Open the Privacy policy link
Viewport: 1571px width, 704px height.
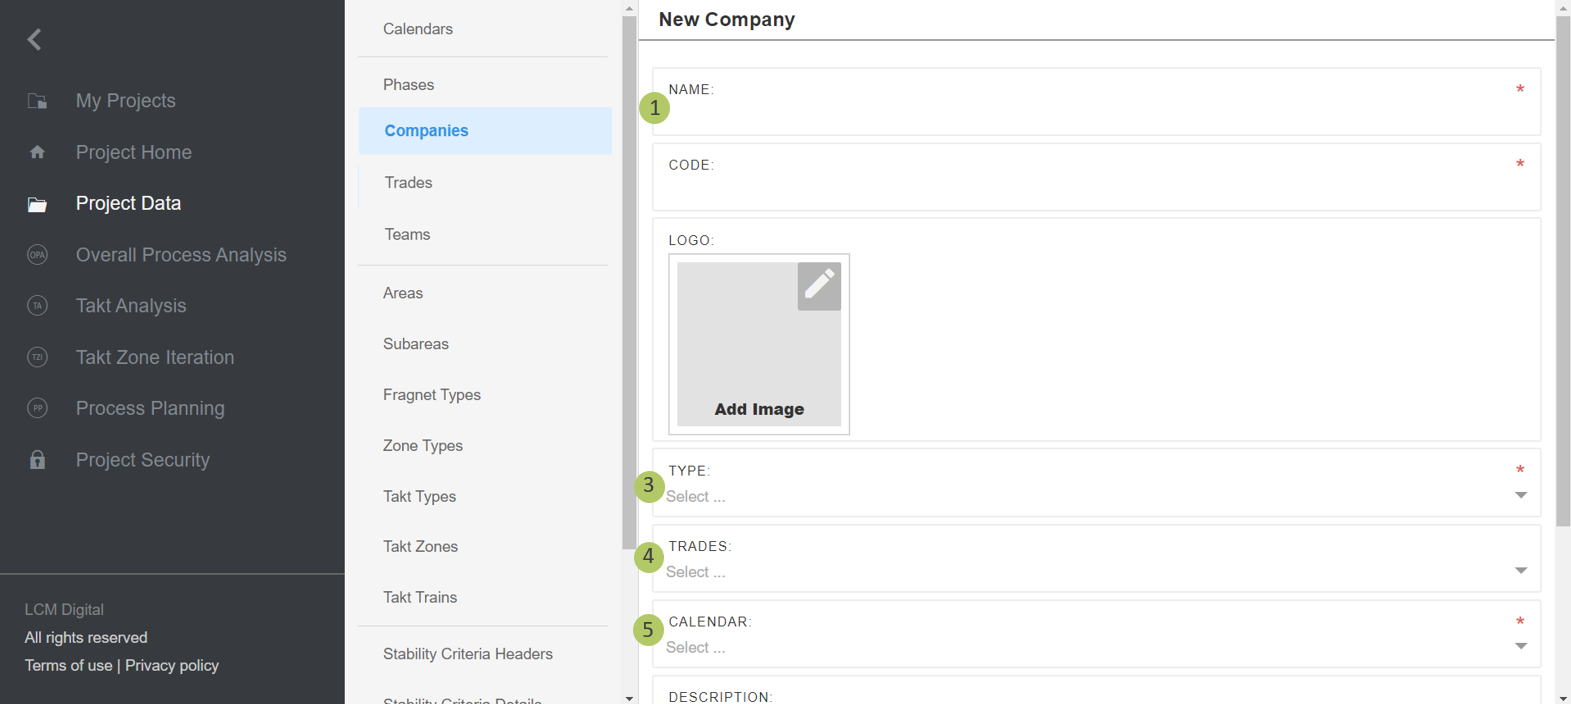click(172, 665)
